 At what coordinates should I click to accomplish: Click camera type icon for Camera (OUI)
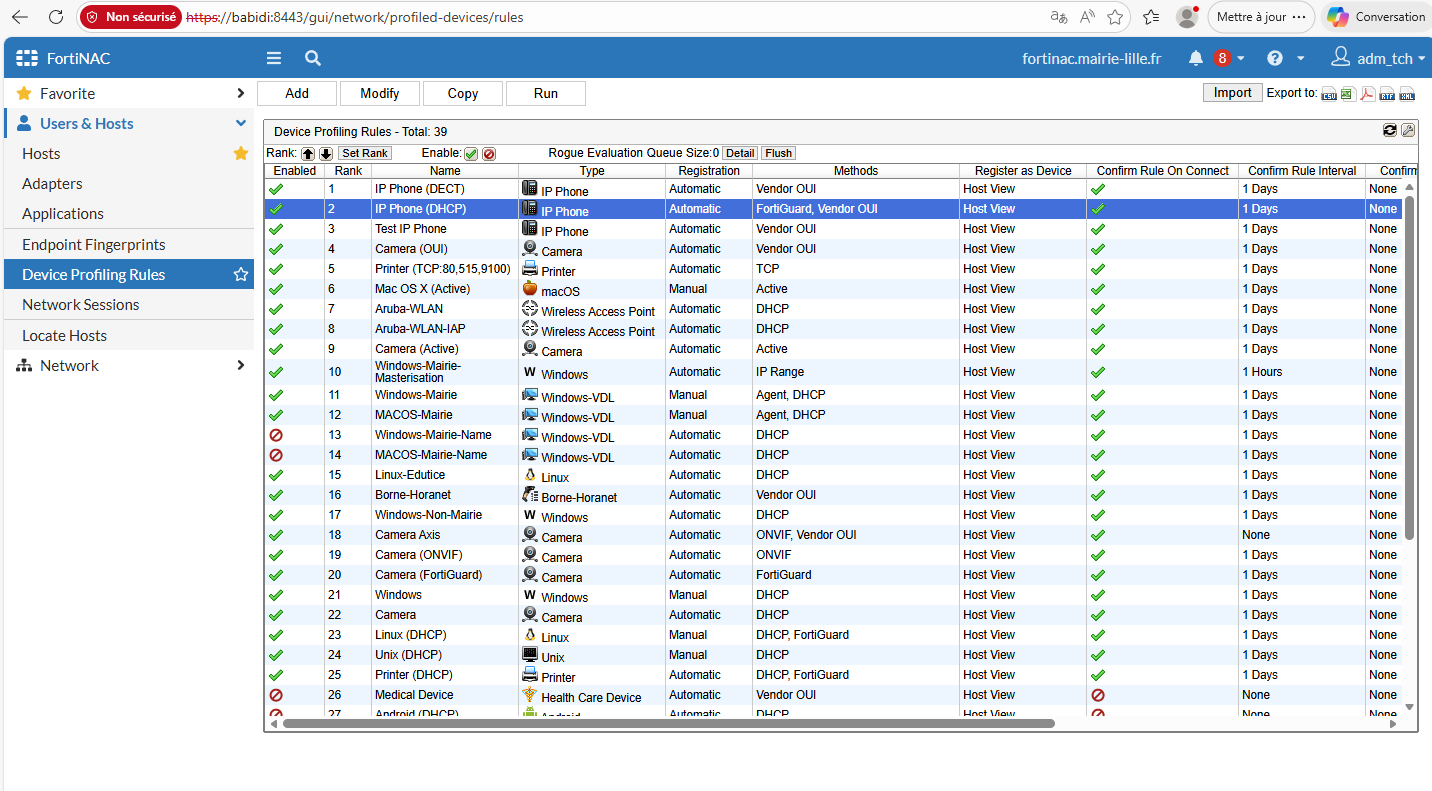[529, 248]
